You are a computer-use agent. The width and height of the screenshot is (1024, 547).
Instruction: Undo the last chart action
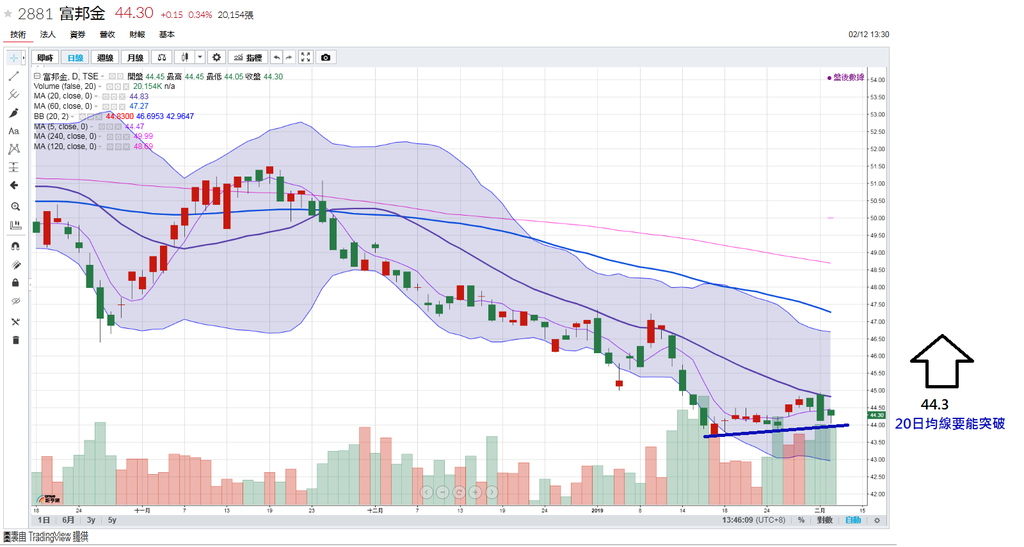[276, 57]
